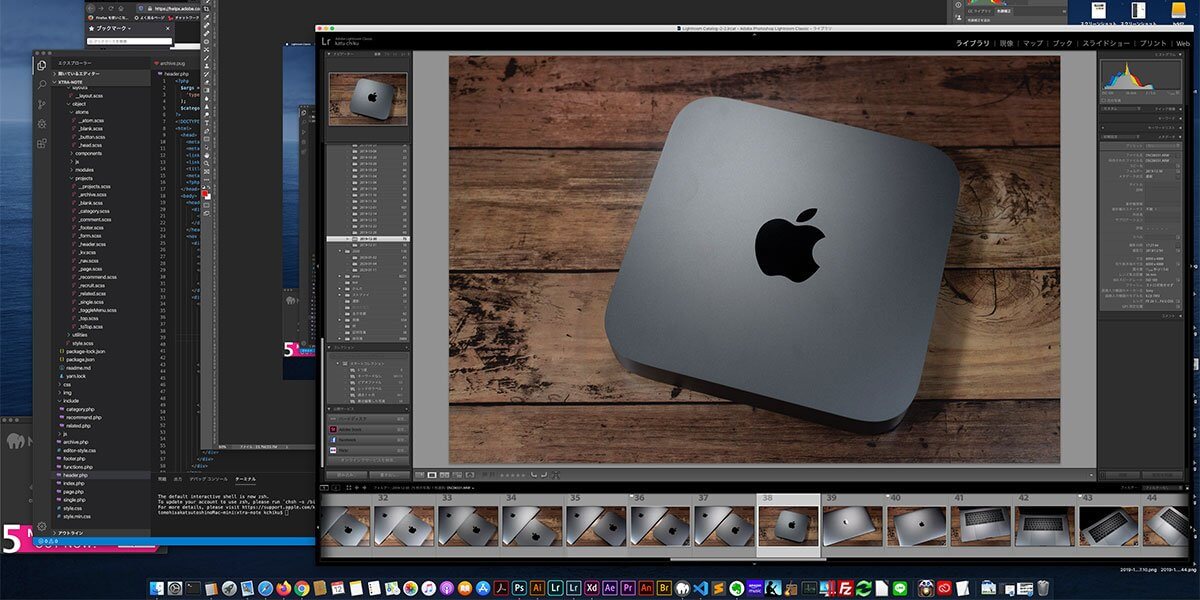Open package.json in VS Code explorer
Image resolution: width=1200 pixels, height=600 pixels.
coord(80,360)
